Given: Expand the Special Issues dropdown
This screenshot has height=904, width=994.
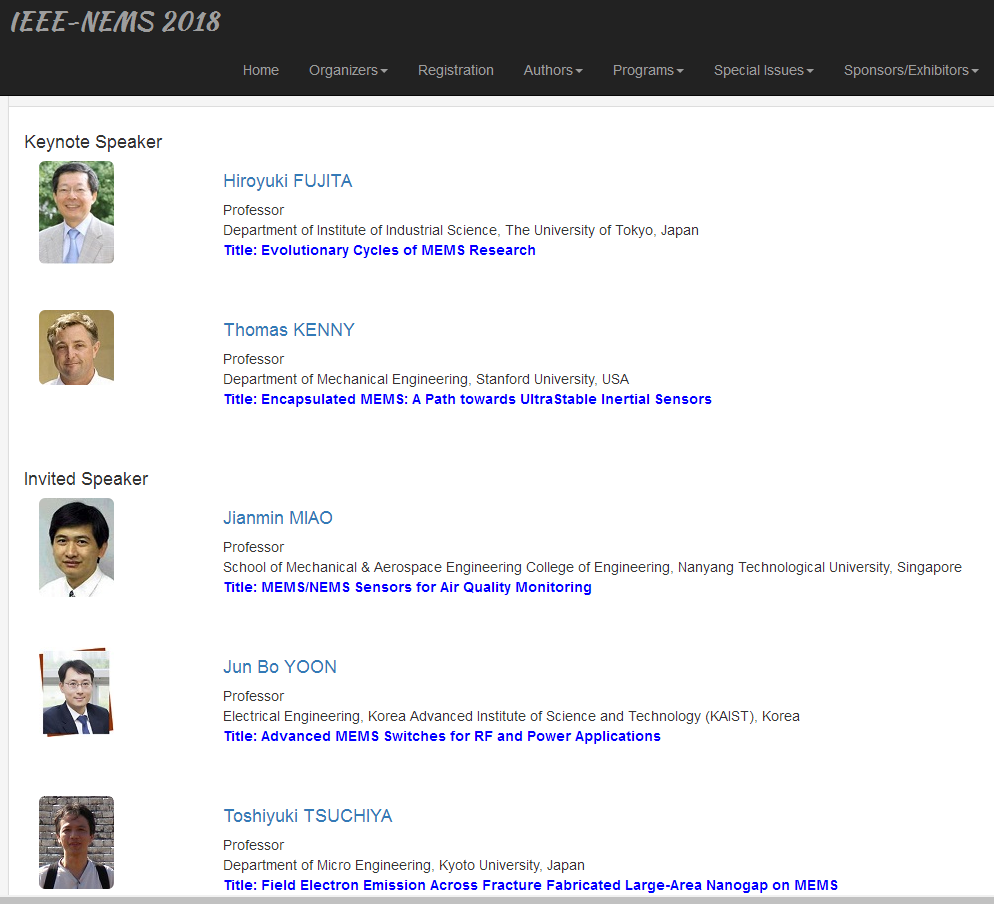Looking at the screenshot, I should coord(763,70).
